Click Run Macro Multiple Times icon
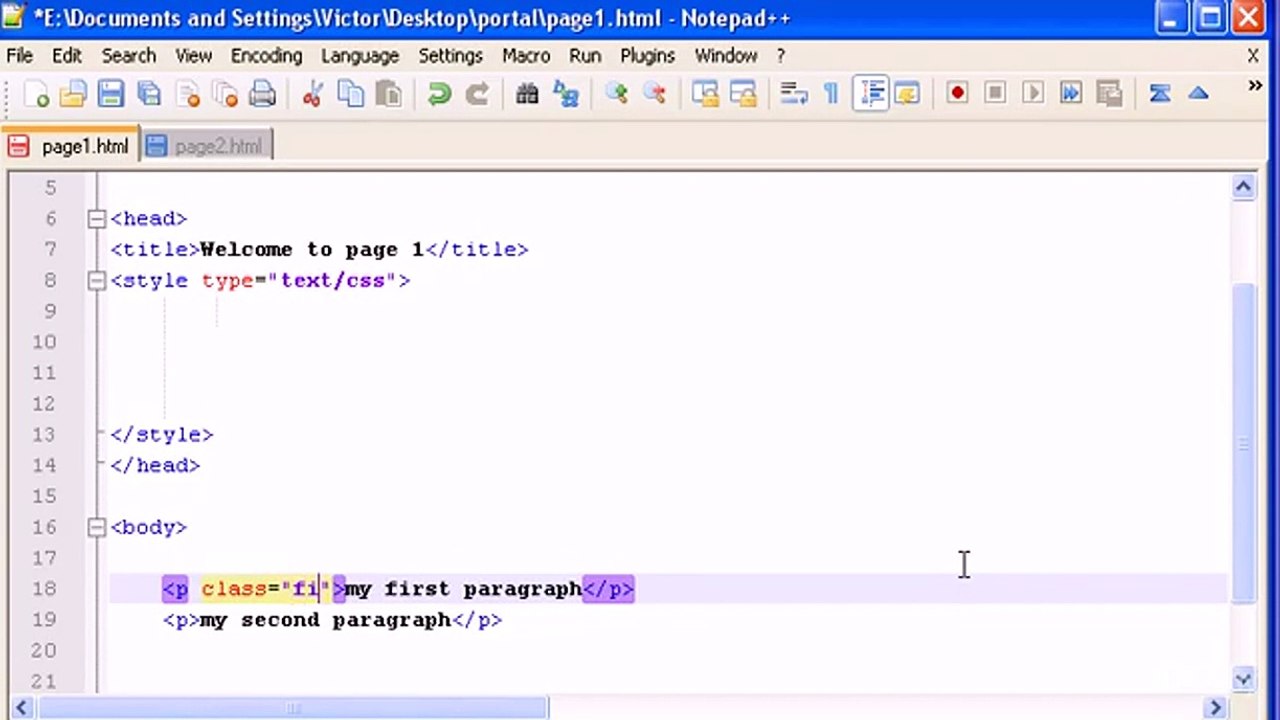Screen dimensions: 1280x720 [1071, 94]
